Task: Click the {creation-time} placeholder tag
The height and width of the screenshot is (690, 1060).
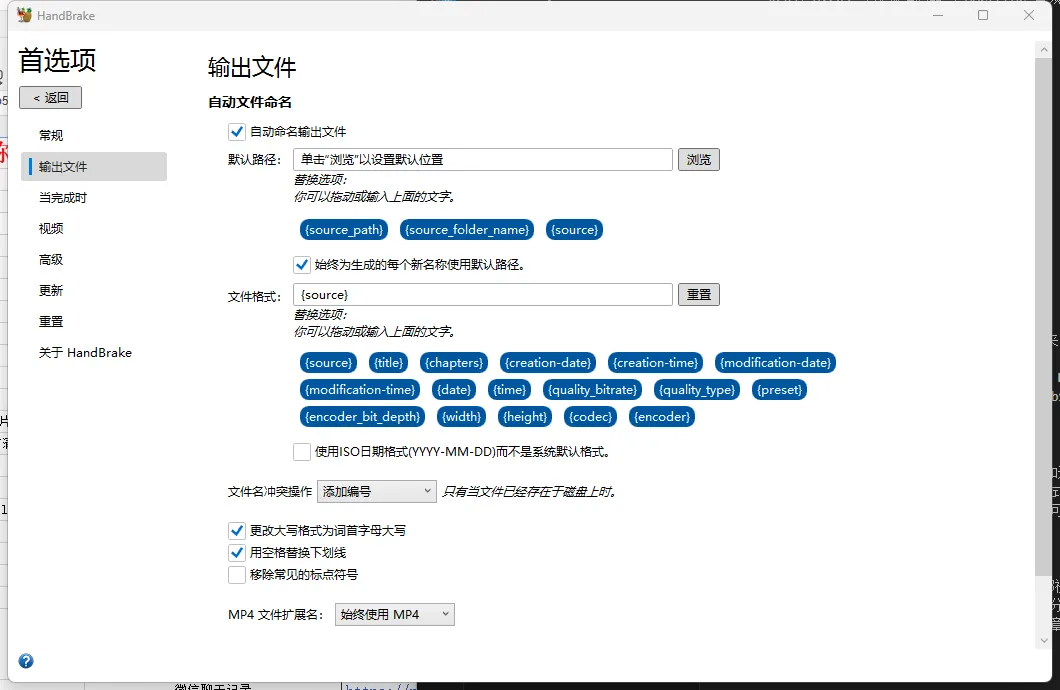Action: pos(656,363)
